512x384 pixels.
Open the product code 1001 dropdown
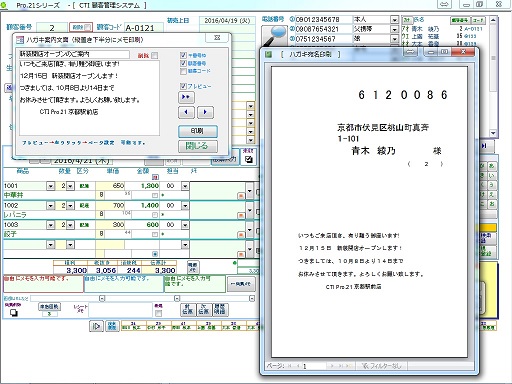coord(50,186)
